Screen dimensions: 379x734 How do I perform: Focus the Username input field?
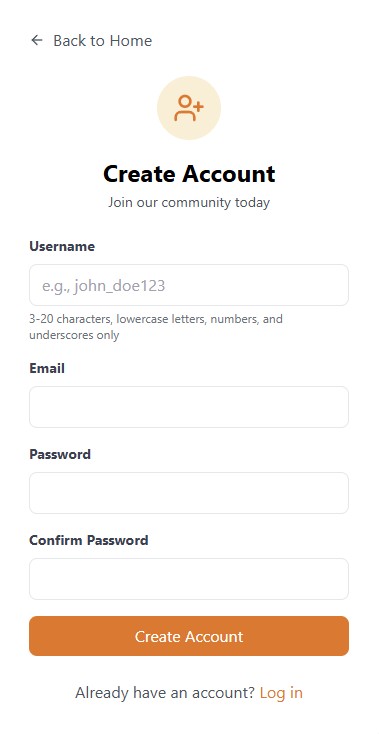(189, 285)
